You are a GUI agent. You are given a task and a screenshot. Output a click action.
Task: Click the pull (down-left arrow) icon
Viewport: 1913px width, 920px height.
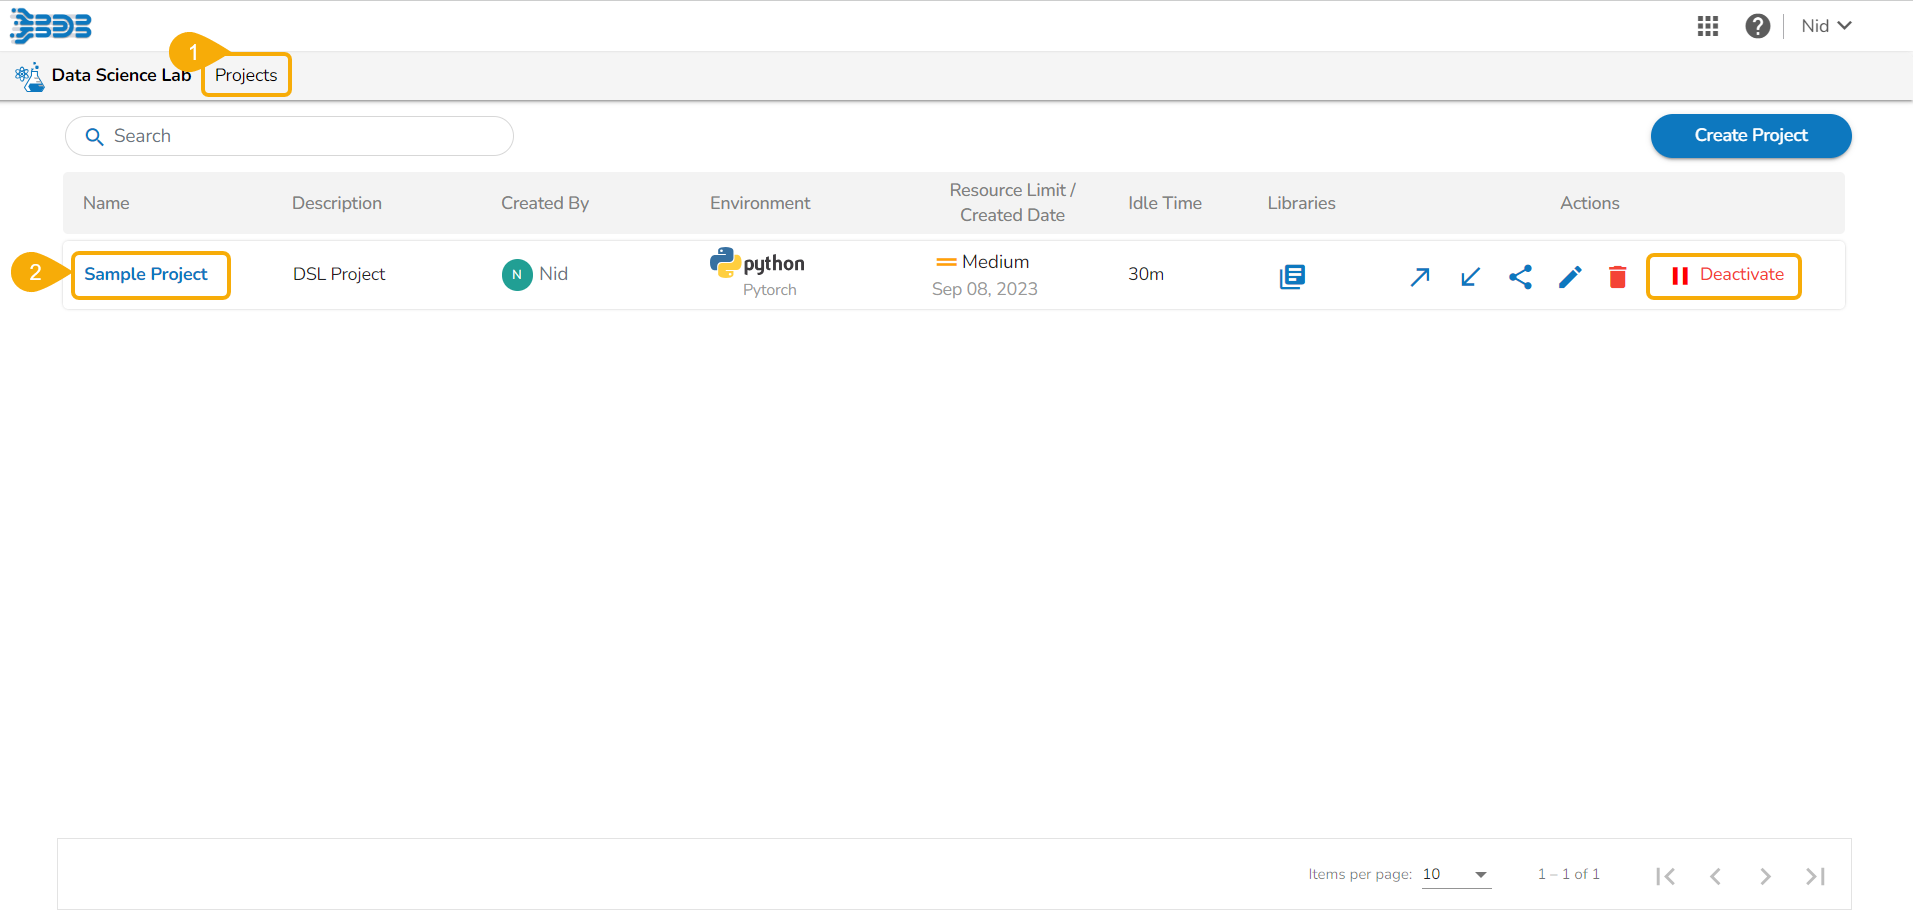(1470, 277)
